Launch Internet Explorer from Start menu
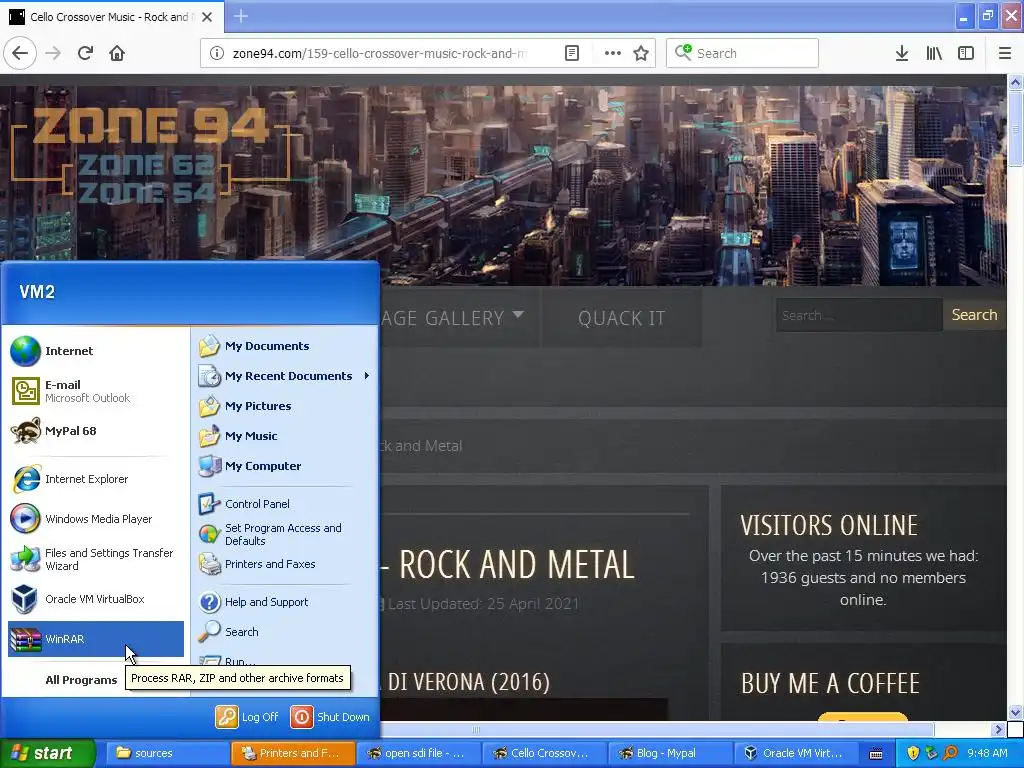The image size is (1024, 768). pyautogui.click(x=96, y=479)
